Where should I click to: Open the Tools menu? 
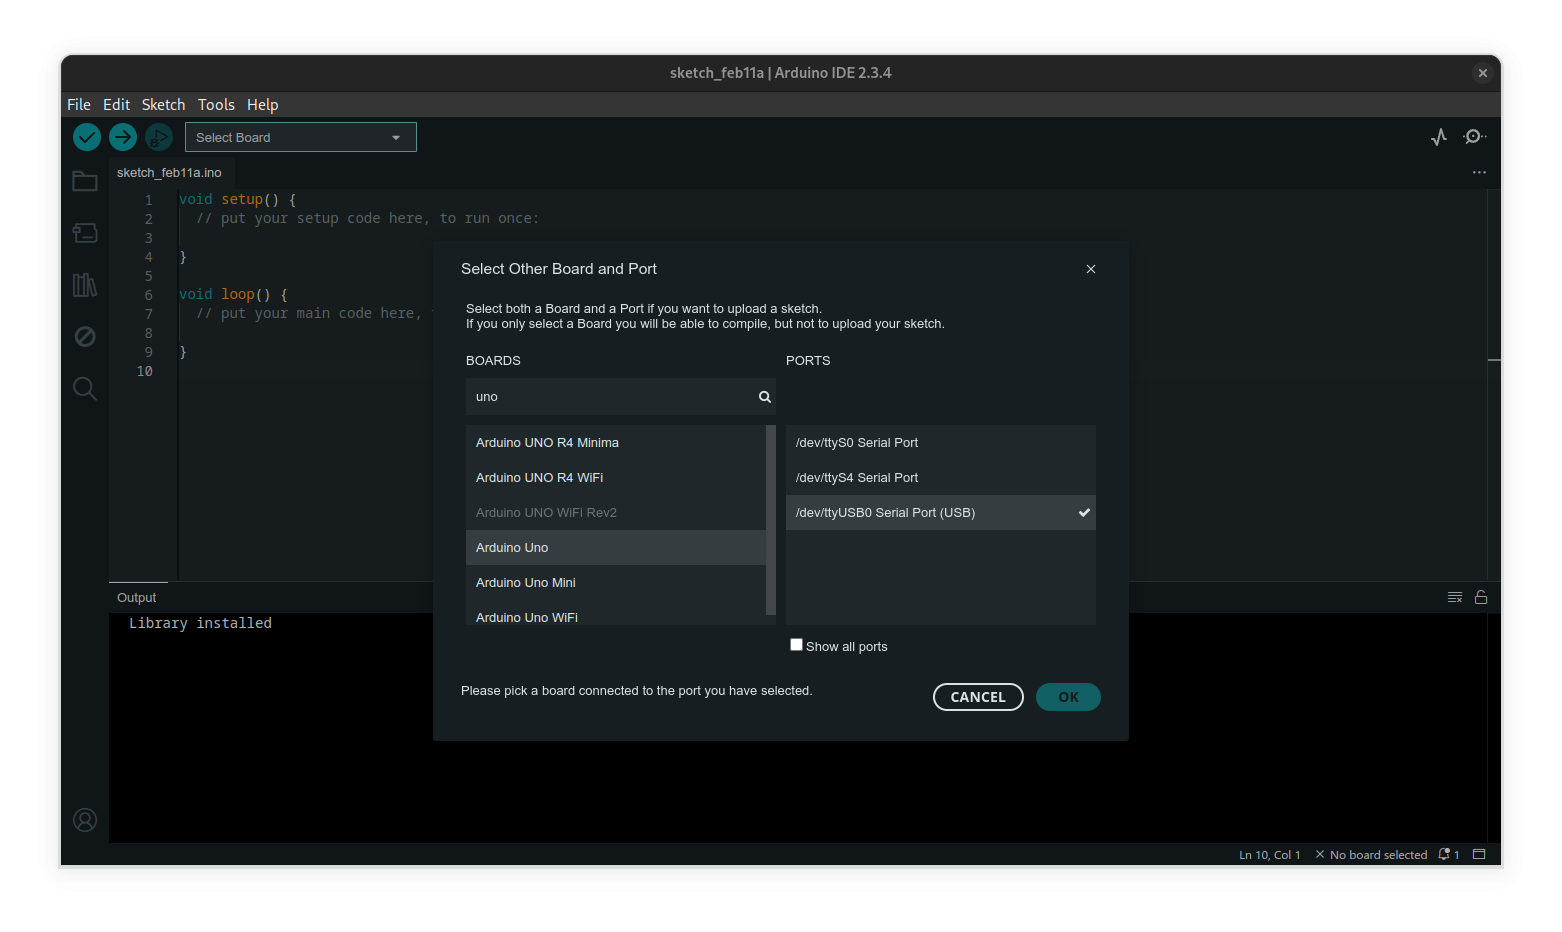(x=216, y=104)
